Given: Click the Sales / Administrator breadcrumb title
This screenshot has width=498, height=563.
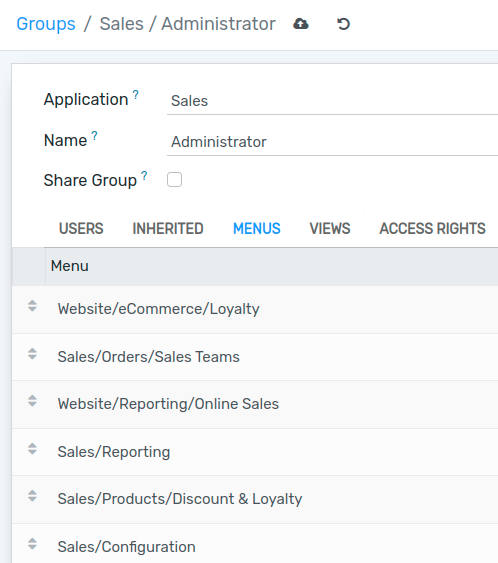Looking at the screenshot, I should pyautogui.click(x=187, y=24).
